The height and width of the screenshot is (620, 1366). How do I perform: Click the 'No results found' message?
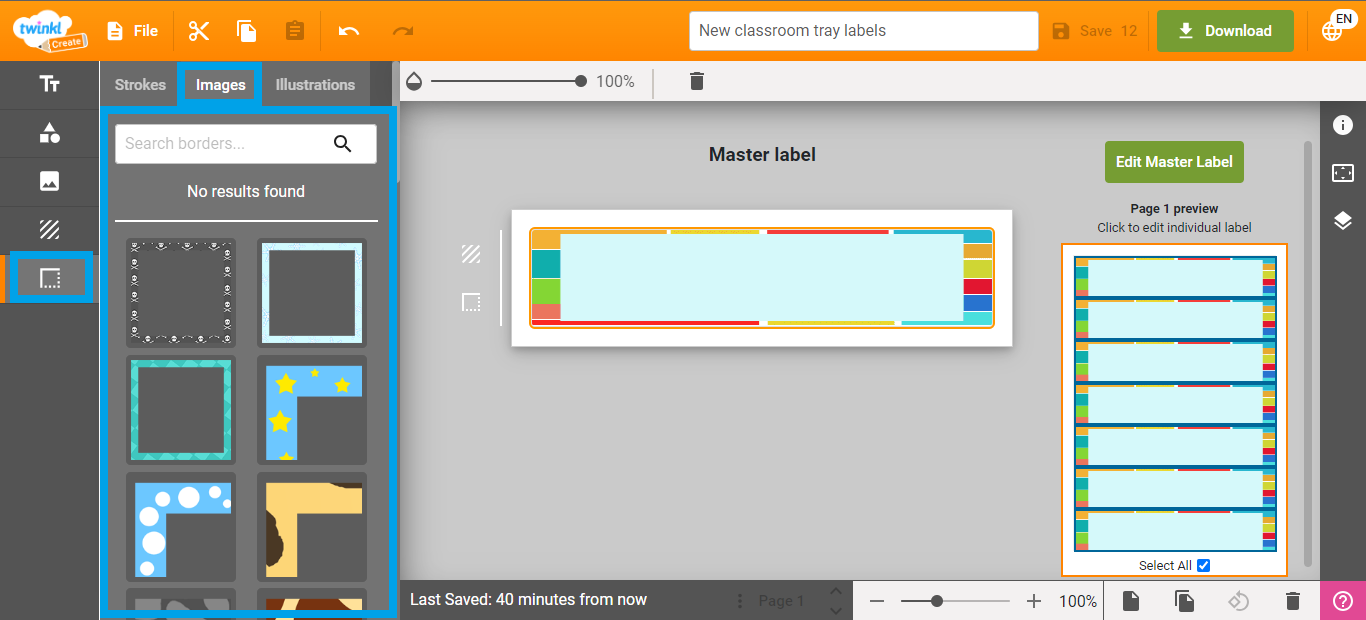(x=246, y=191)
